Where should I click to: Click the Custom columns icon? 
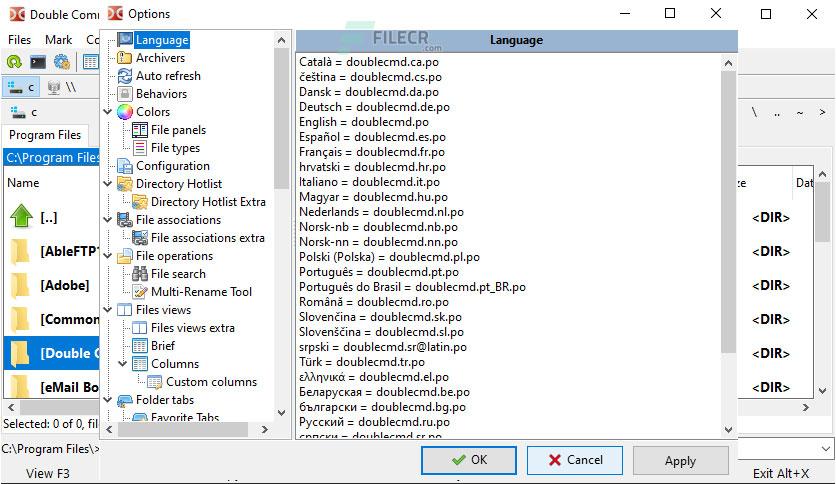[x=155, y=382]
